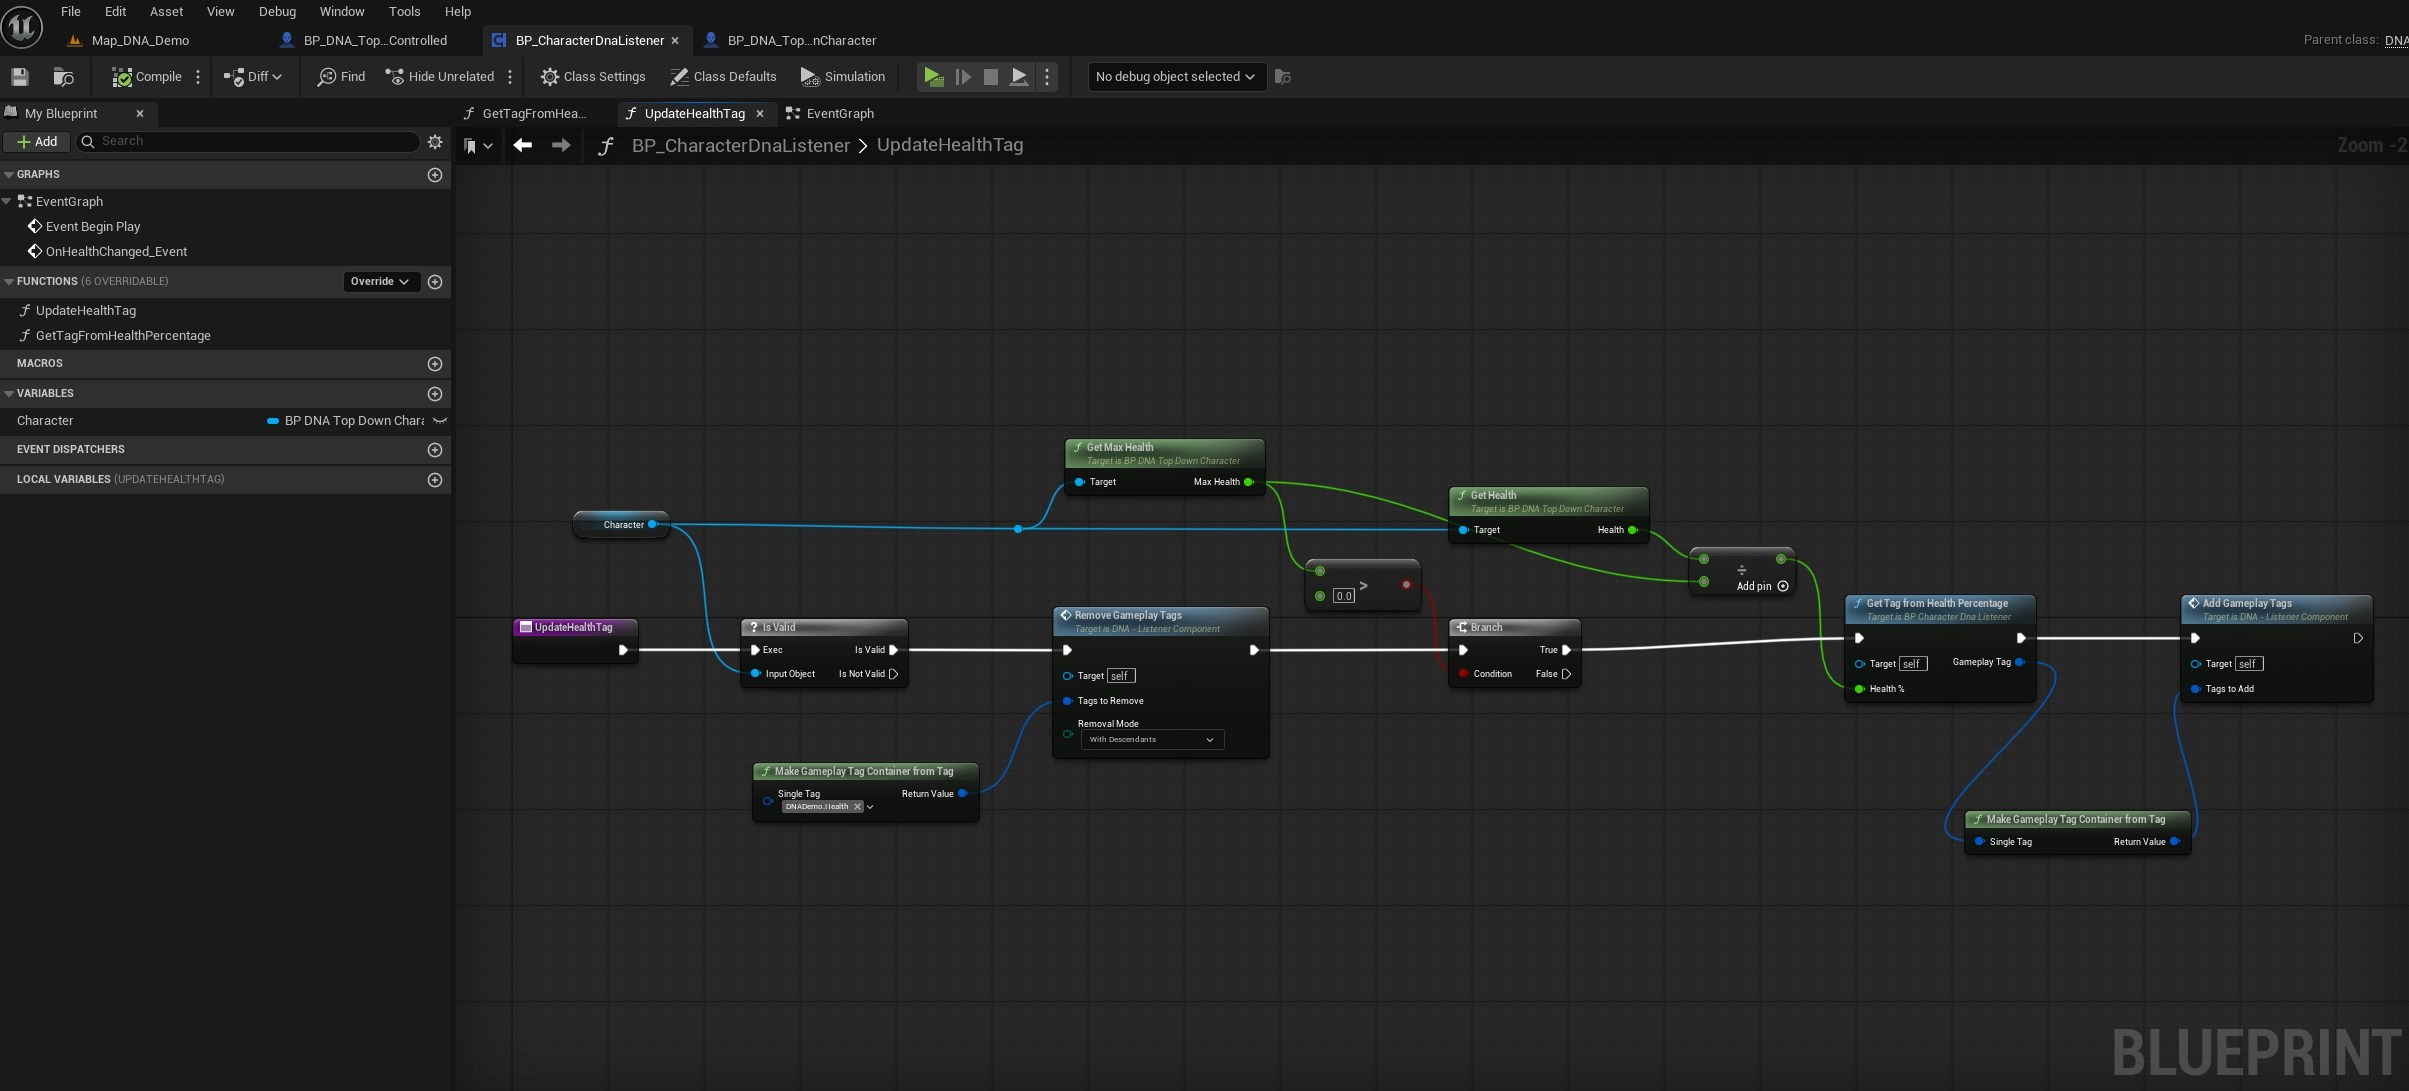Open Class Settings
The width and height of the screenshot is (2409, 1091).
[593, 77]
